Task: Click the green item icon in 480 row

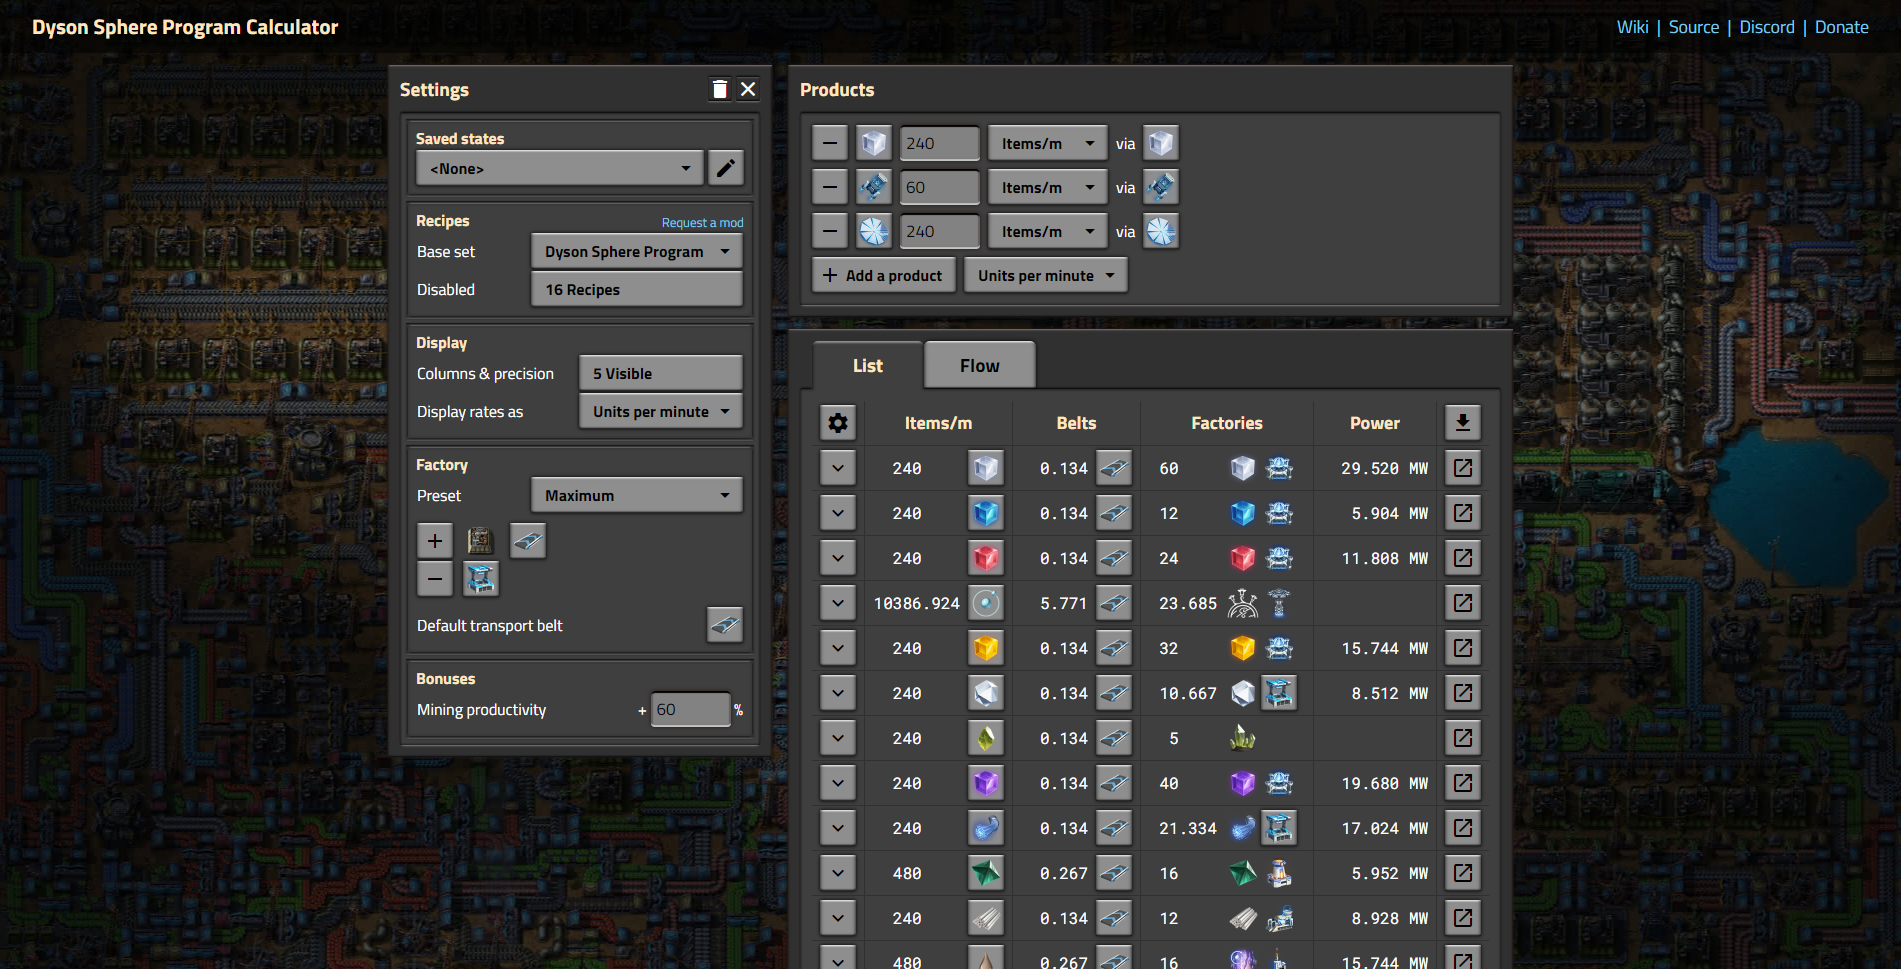Action: pyautogui.click(x=986, y=873)
